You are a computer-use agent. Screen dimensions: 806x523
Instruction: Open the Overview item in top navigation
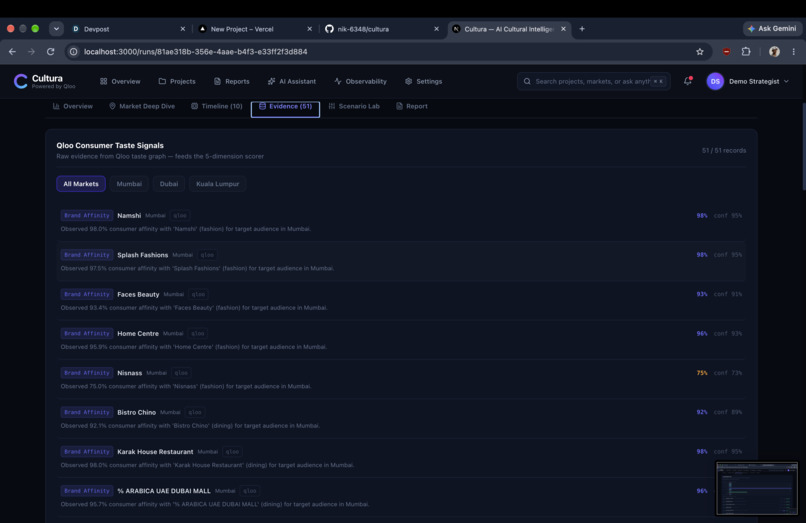pos(120,81)
